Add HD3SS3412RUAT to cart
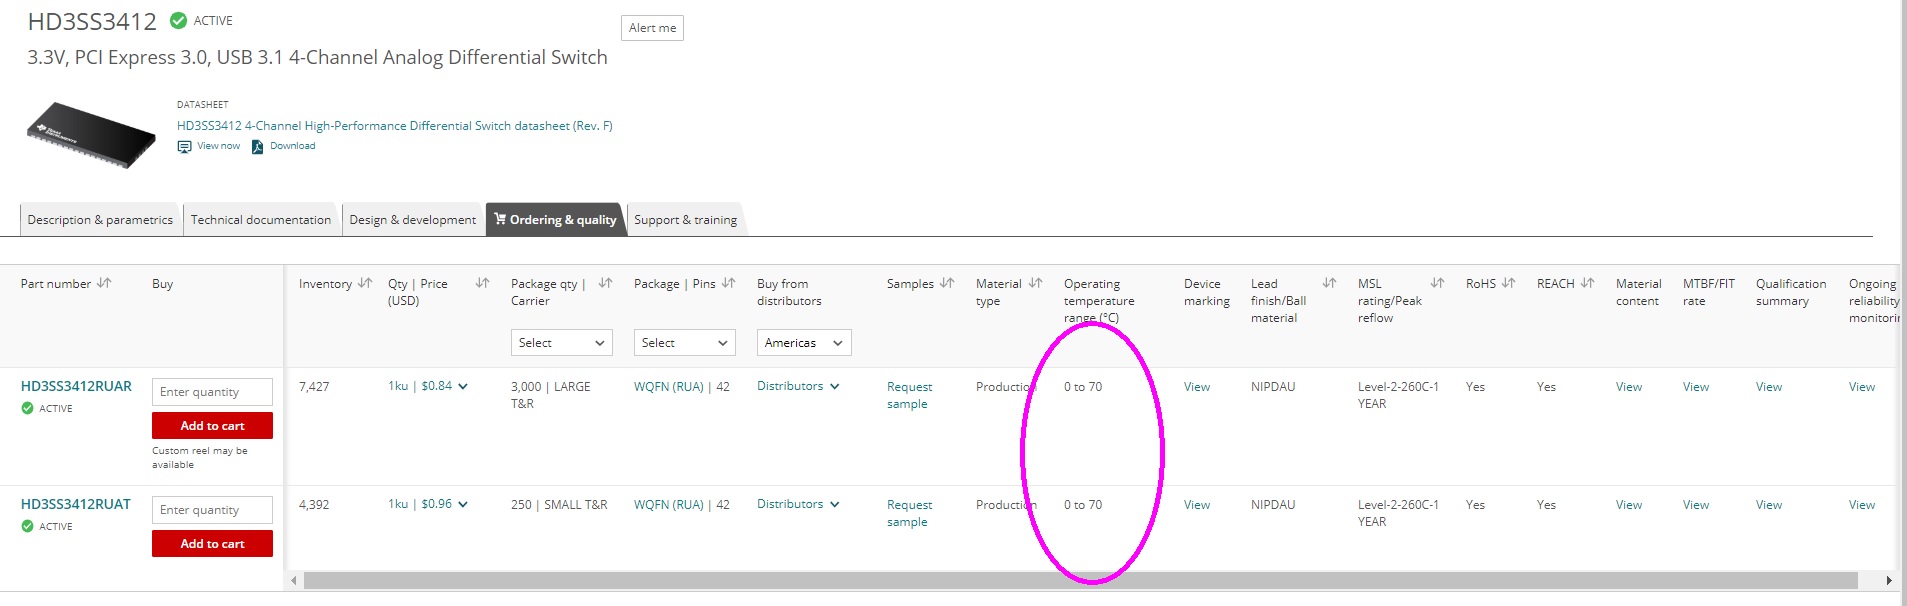The height and width of the screenshot is (606, 1907). tap(212, 544)
